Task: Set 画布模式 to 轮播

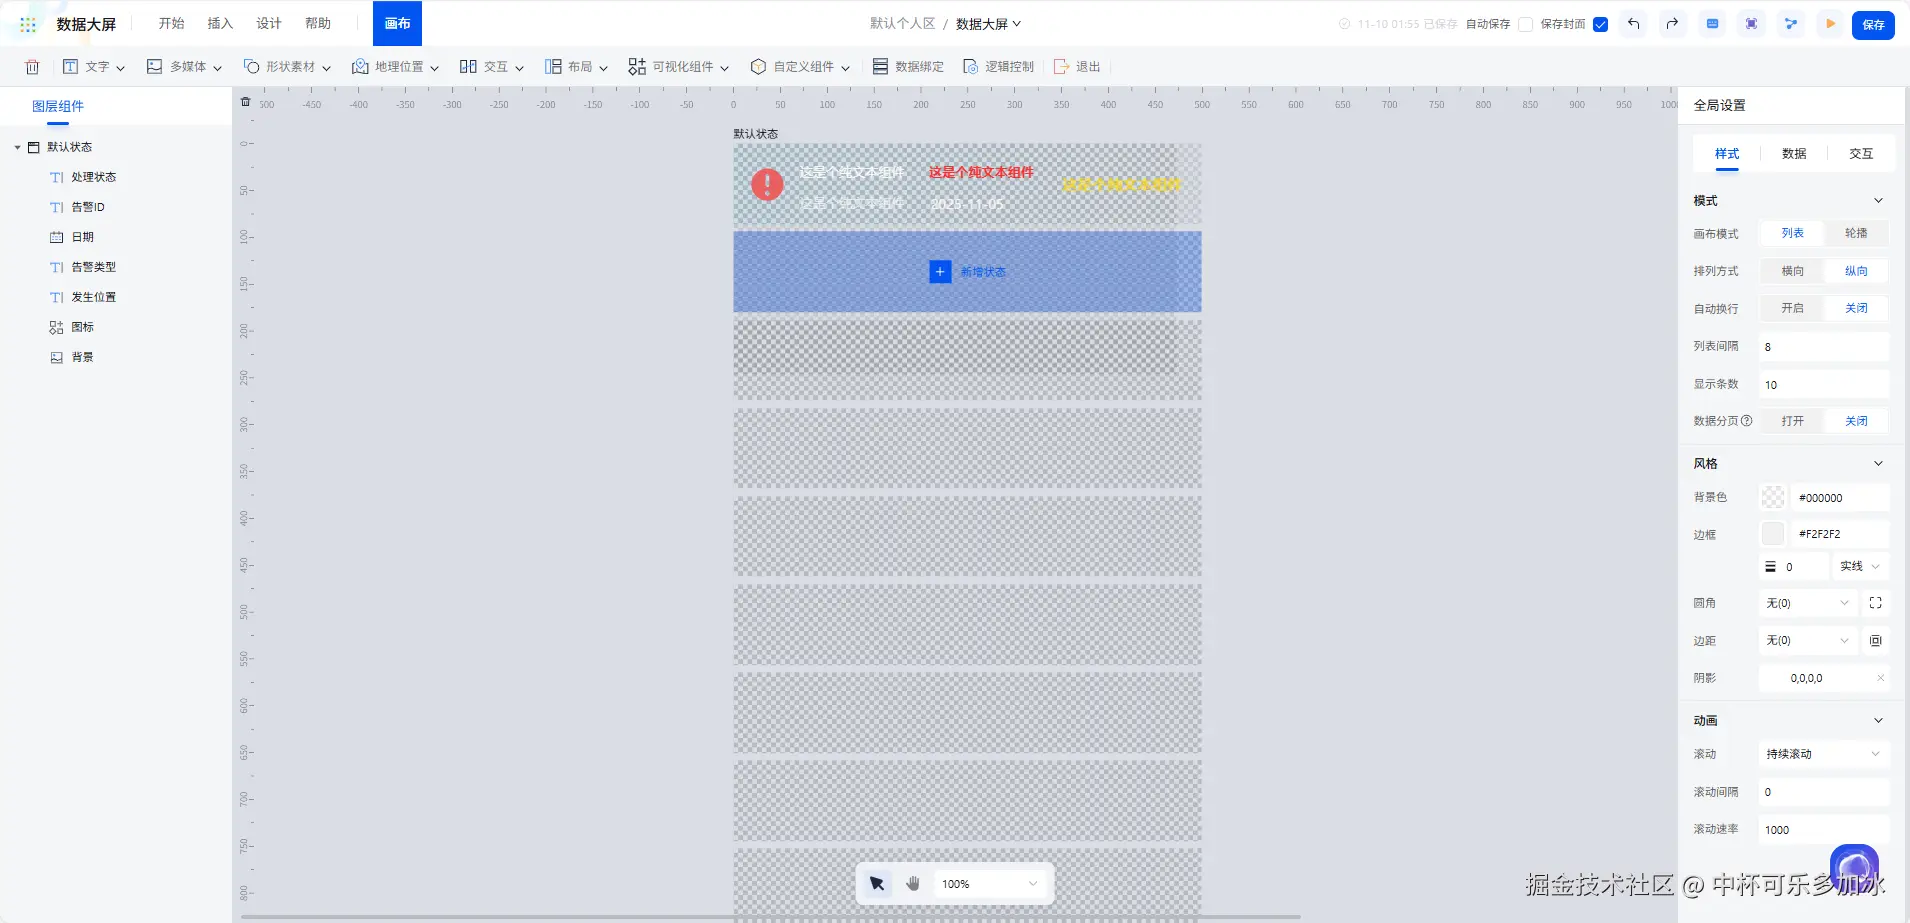Action: [x=1856, y=233]
